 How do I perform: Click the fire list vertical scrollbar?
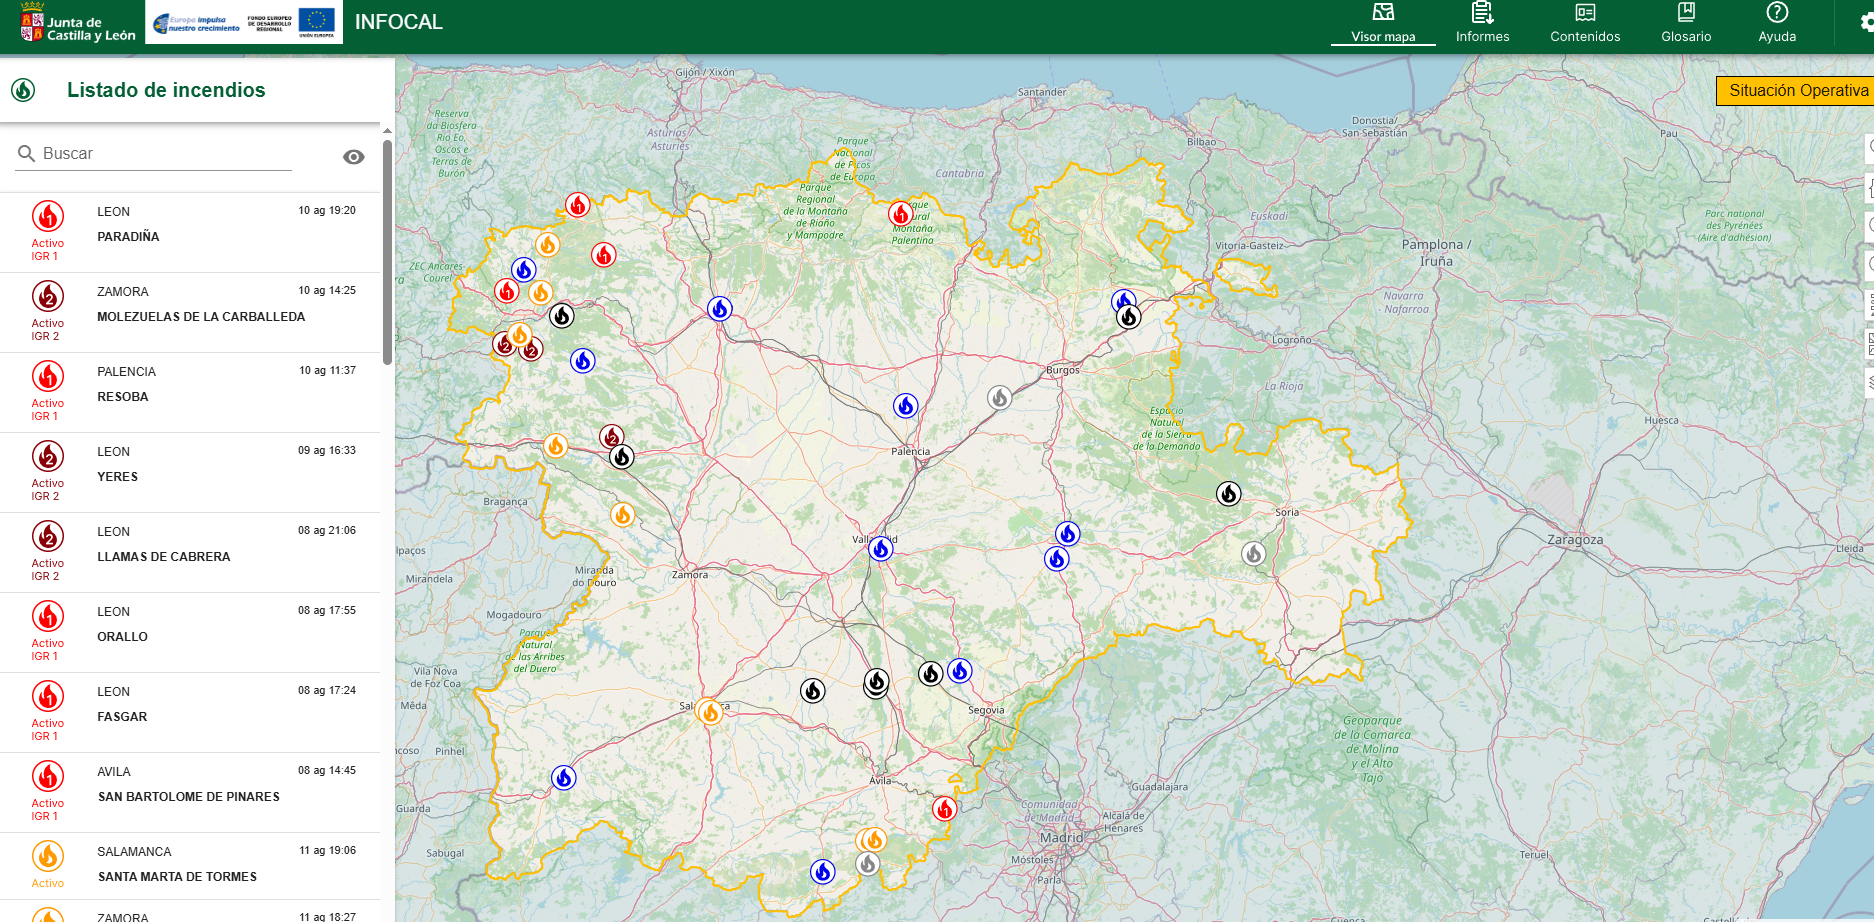pos(387,250)
